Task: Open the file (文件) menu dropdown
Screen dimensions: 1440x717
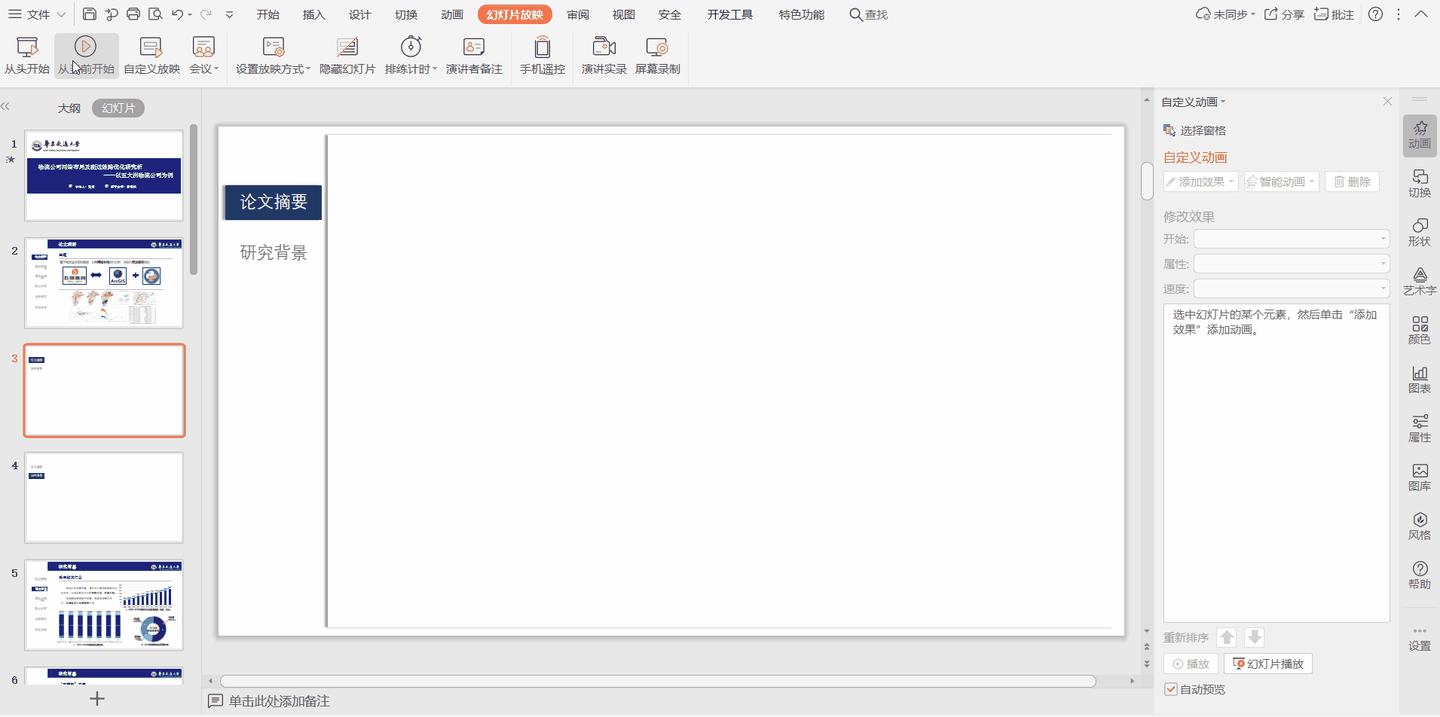Action: point(38,14)
